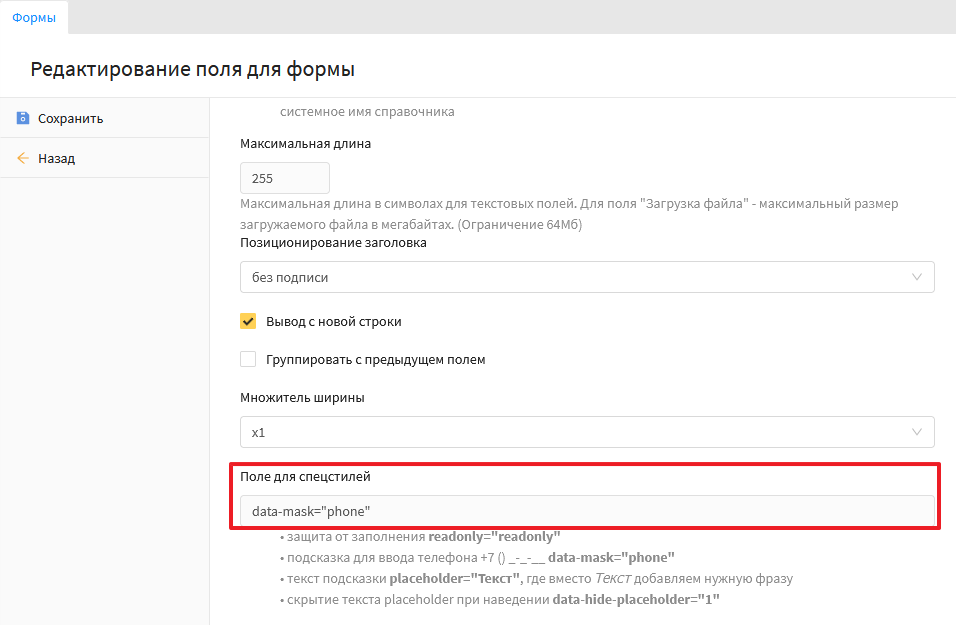Click the orange back arrow icon
The width and height of the screenshot is (956, 625).
pyautogui.click(x=23, y=158)
